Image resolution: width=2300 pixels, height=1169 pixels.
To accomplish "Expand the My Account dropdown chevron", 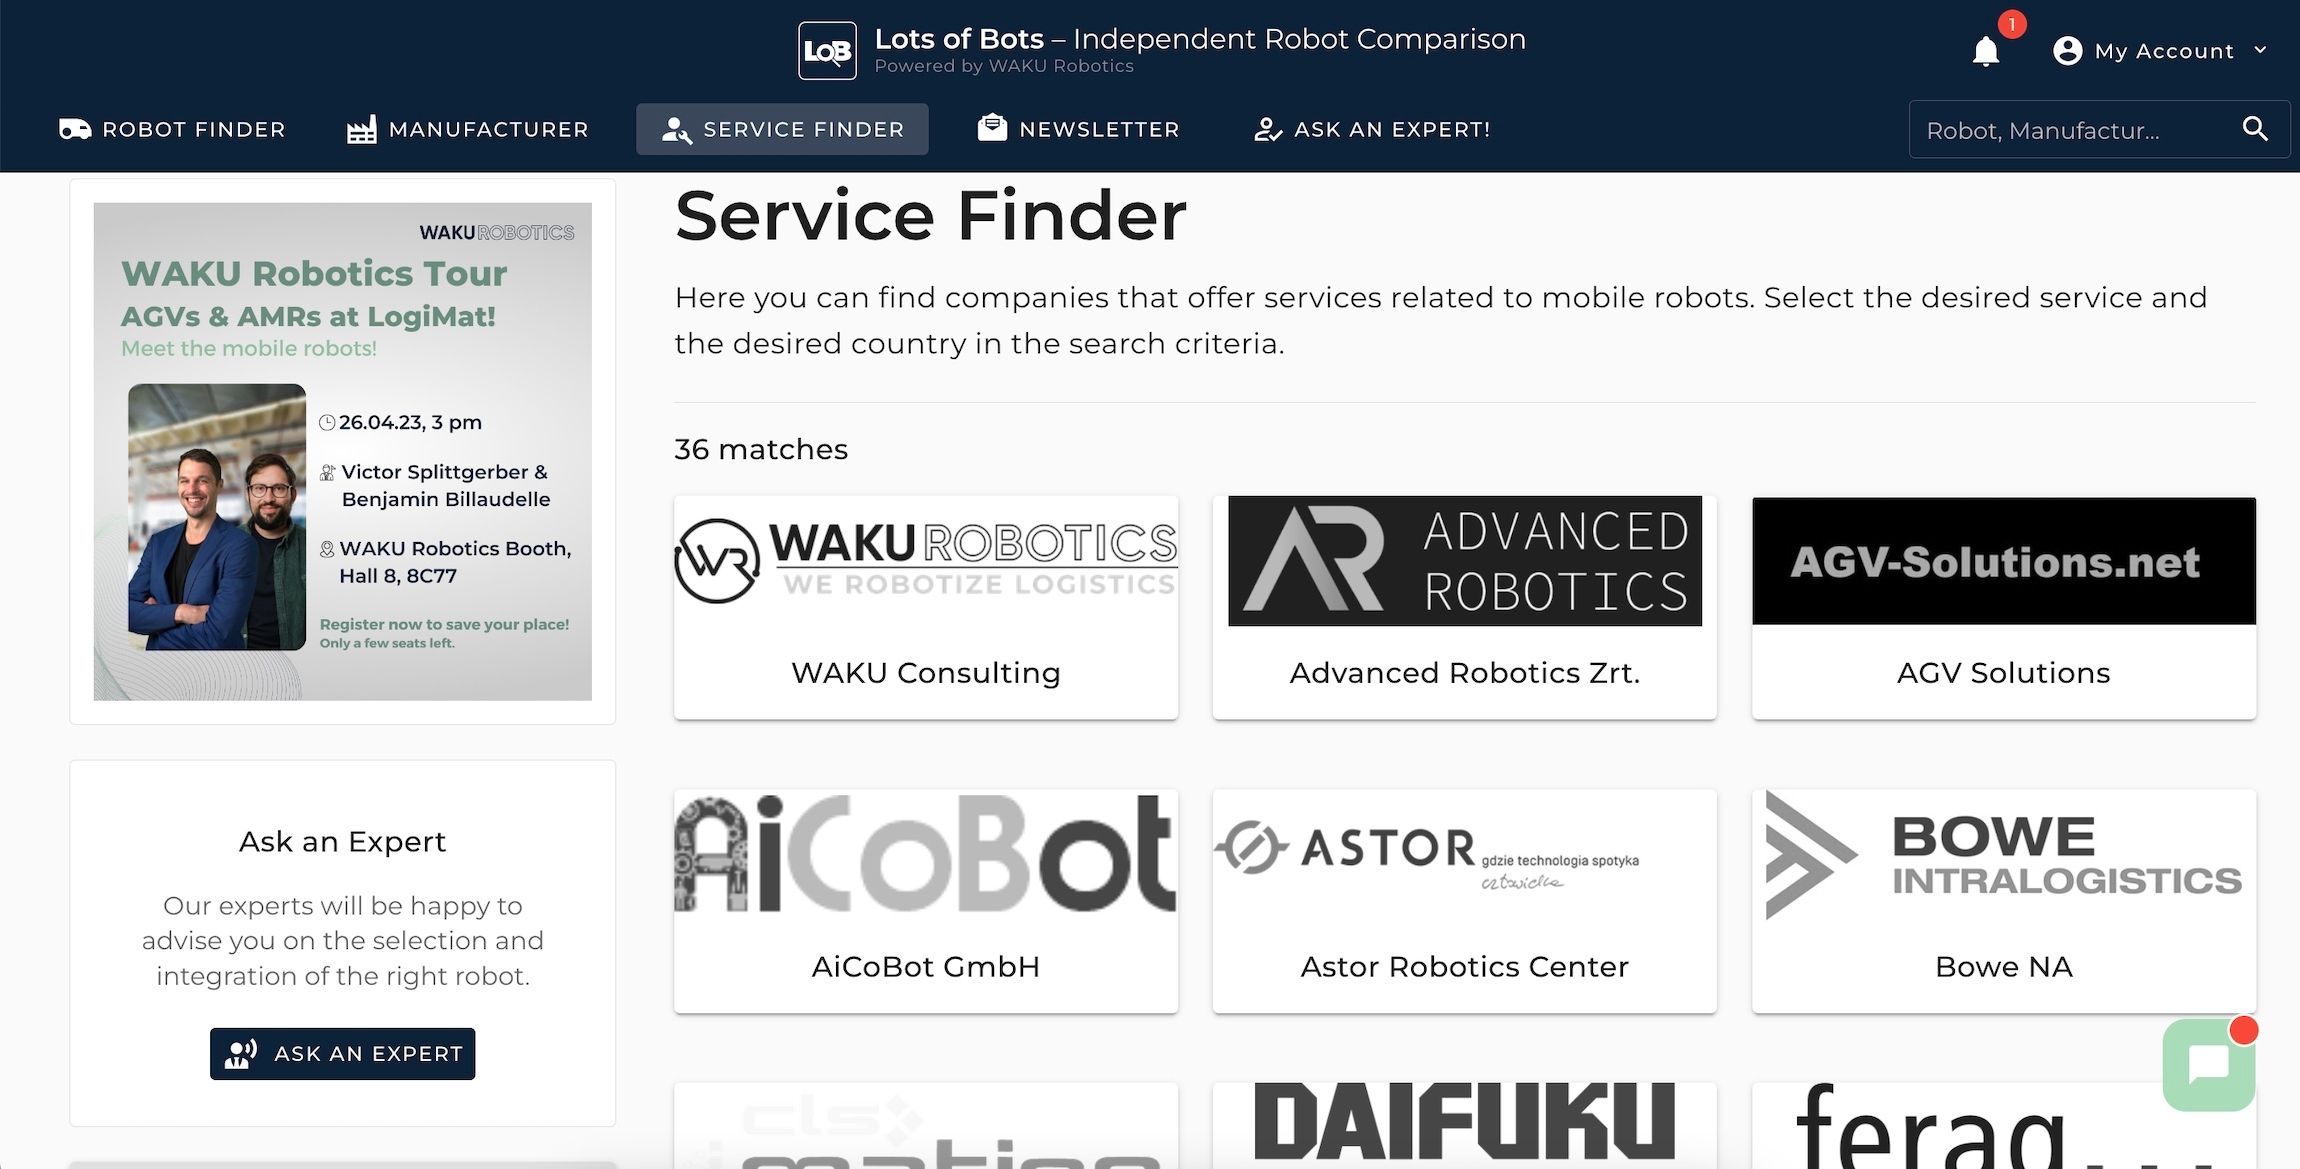I will tap(2260, 50).
